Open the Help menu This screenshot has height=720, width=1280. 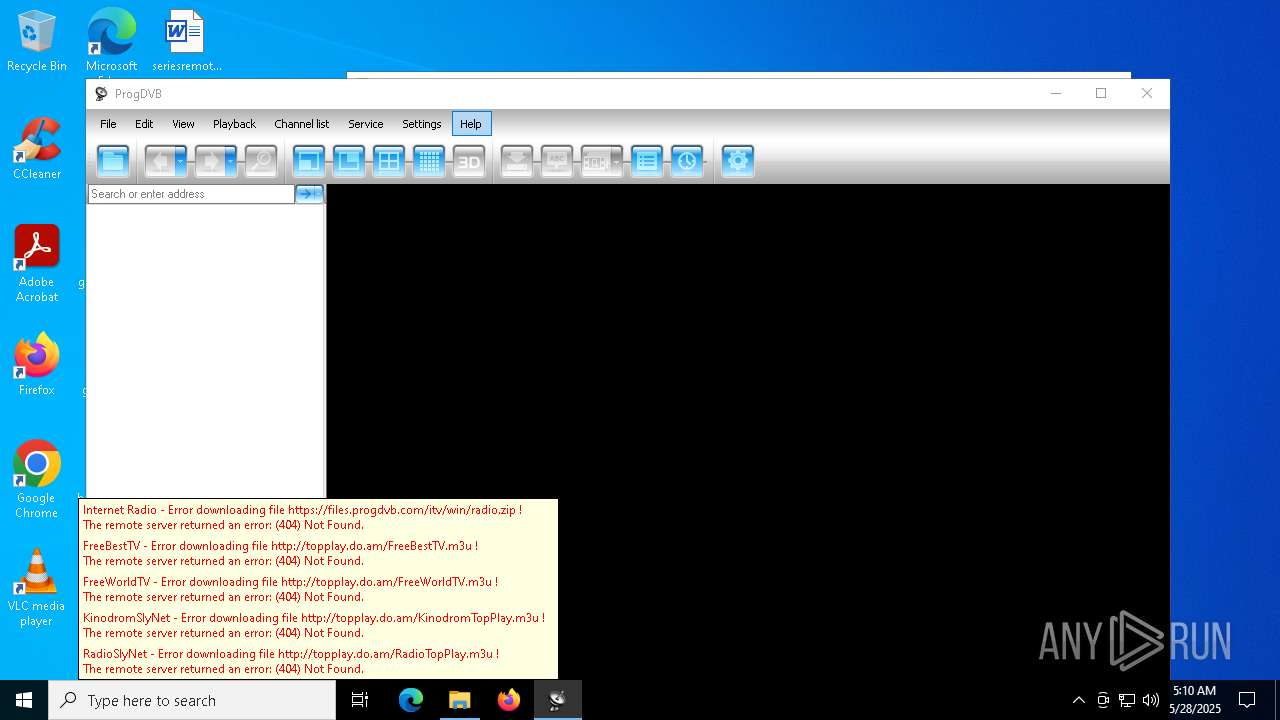pyautogui.click(x=471, y=124)
